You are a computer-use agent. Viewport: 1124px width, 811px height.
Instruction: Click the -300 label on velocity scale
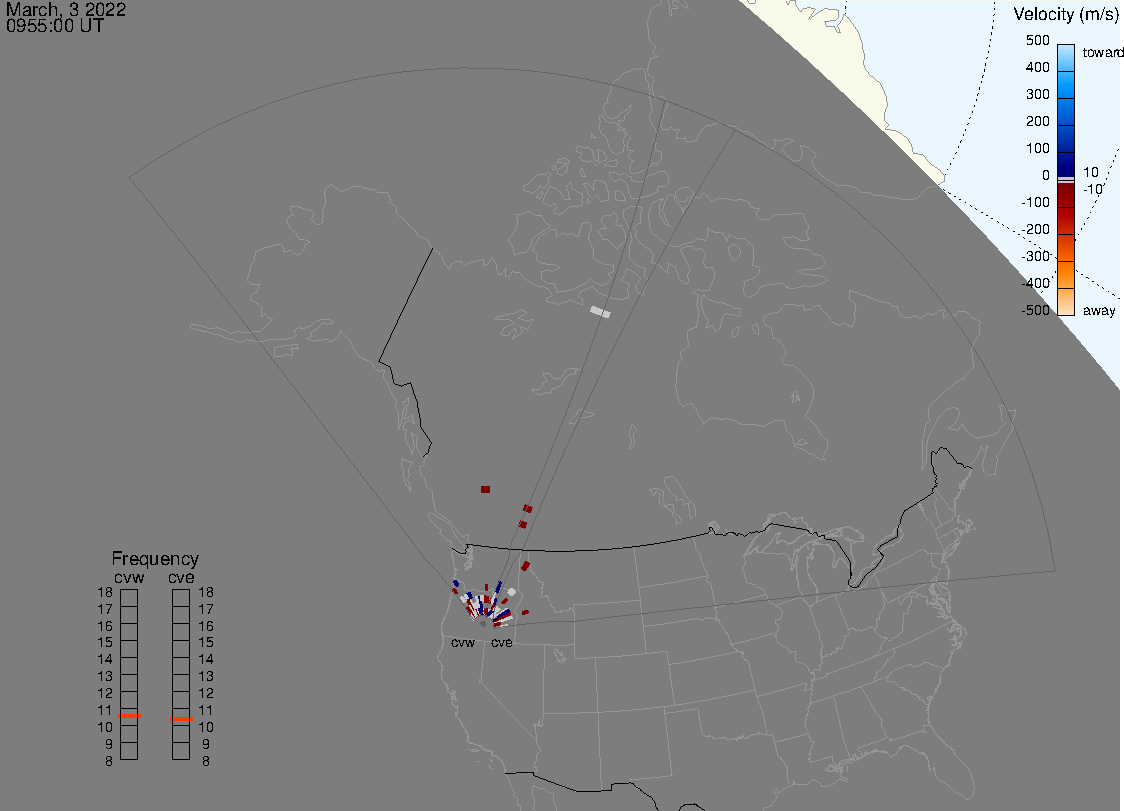pyautogui.click(x=1036, y=256)
